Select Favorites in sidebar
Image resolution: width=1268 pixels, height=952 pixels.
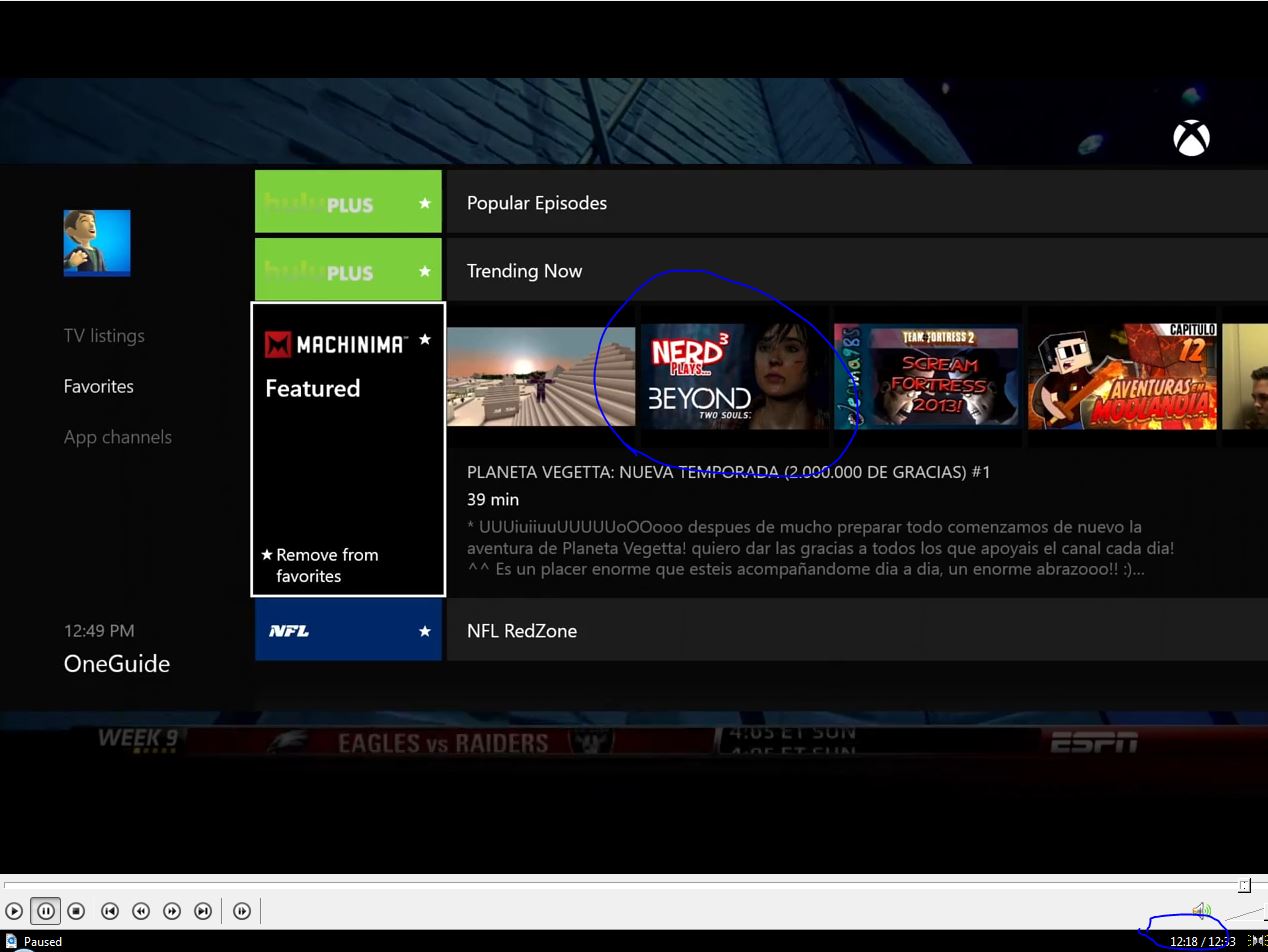98,386
